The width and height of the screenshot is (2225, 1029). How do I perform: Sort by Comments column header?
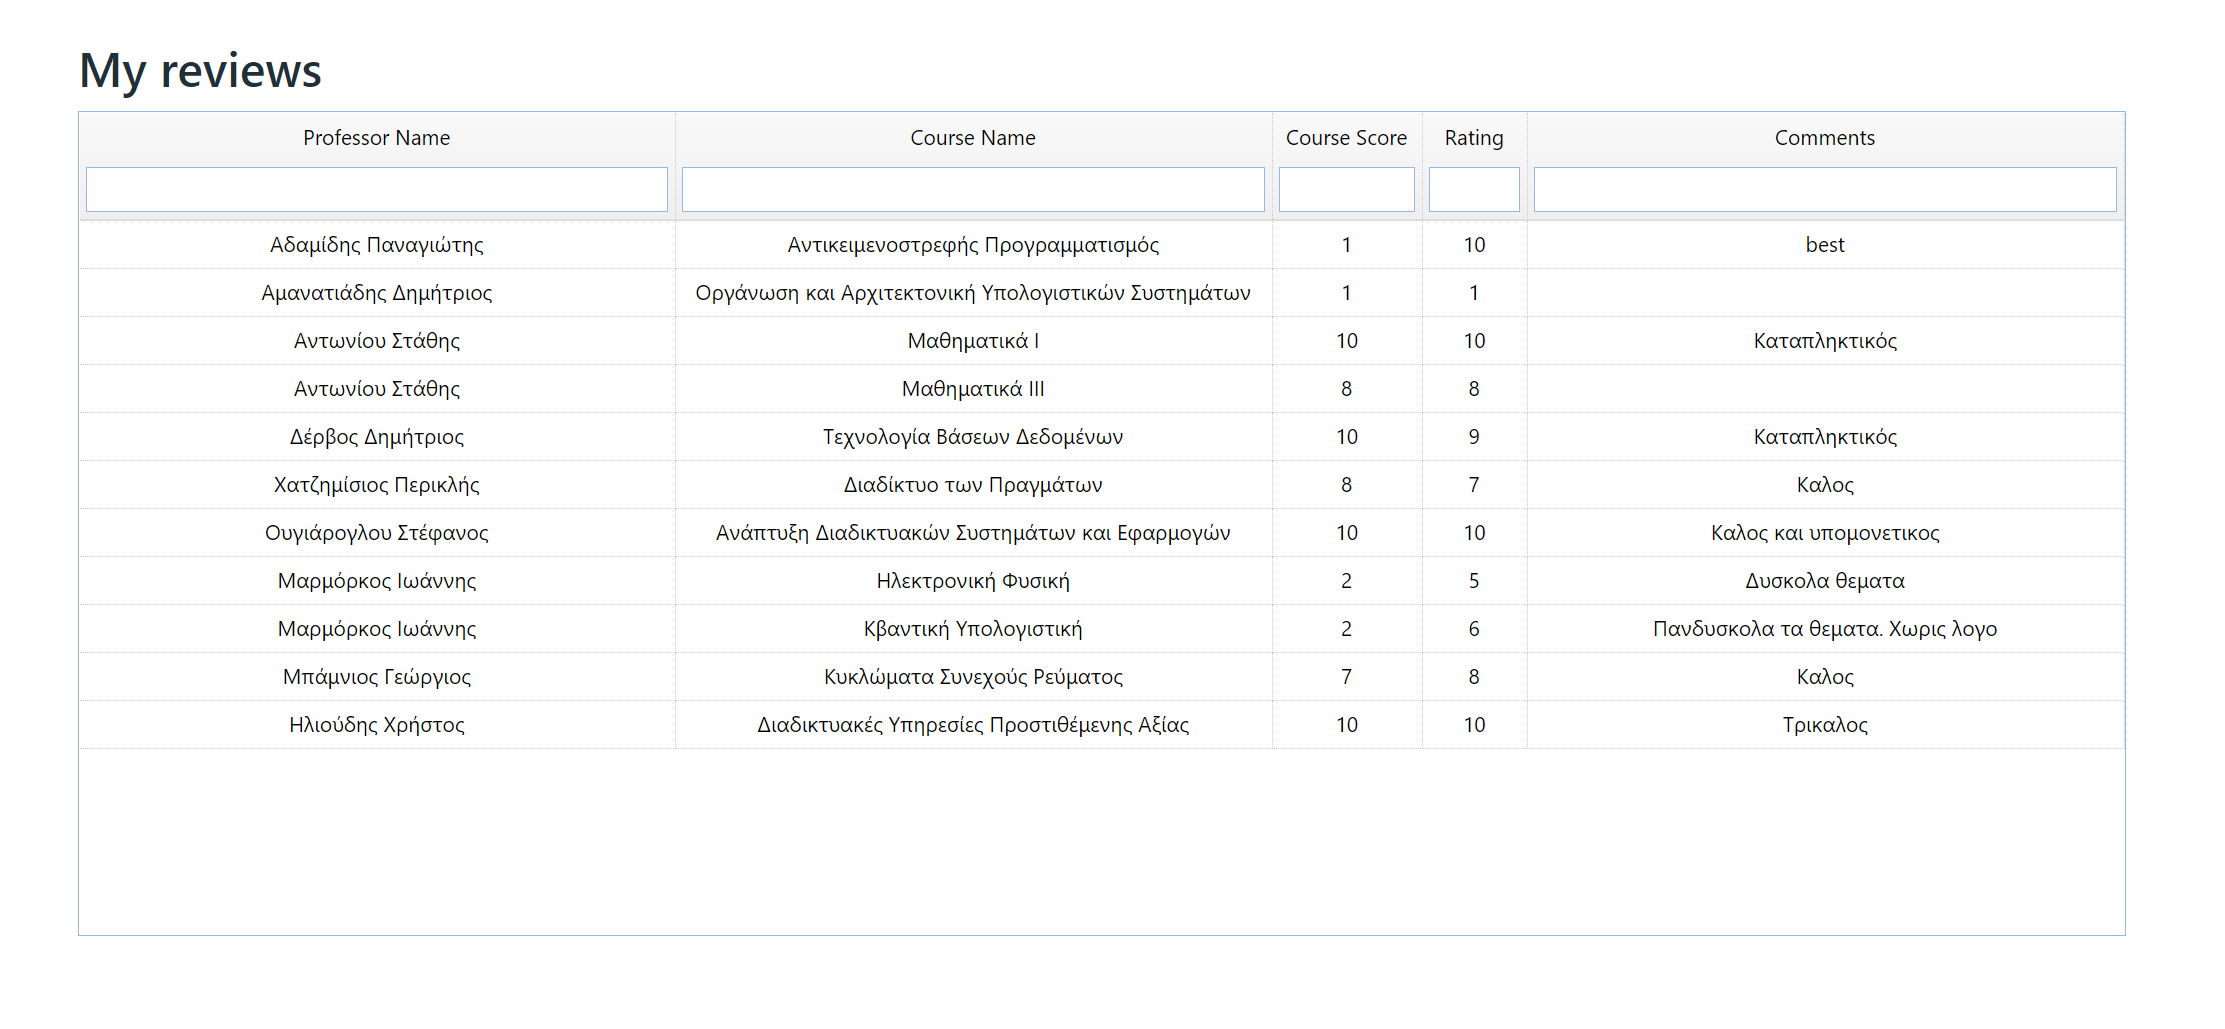[1825, 138]
